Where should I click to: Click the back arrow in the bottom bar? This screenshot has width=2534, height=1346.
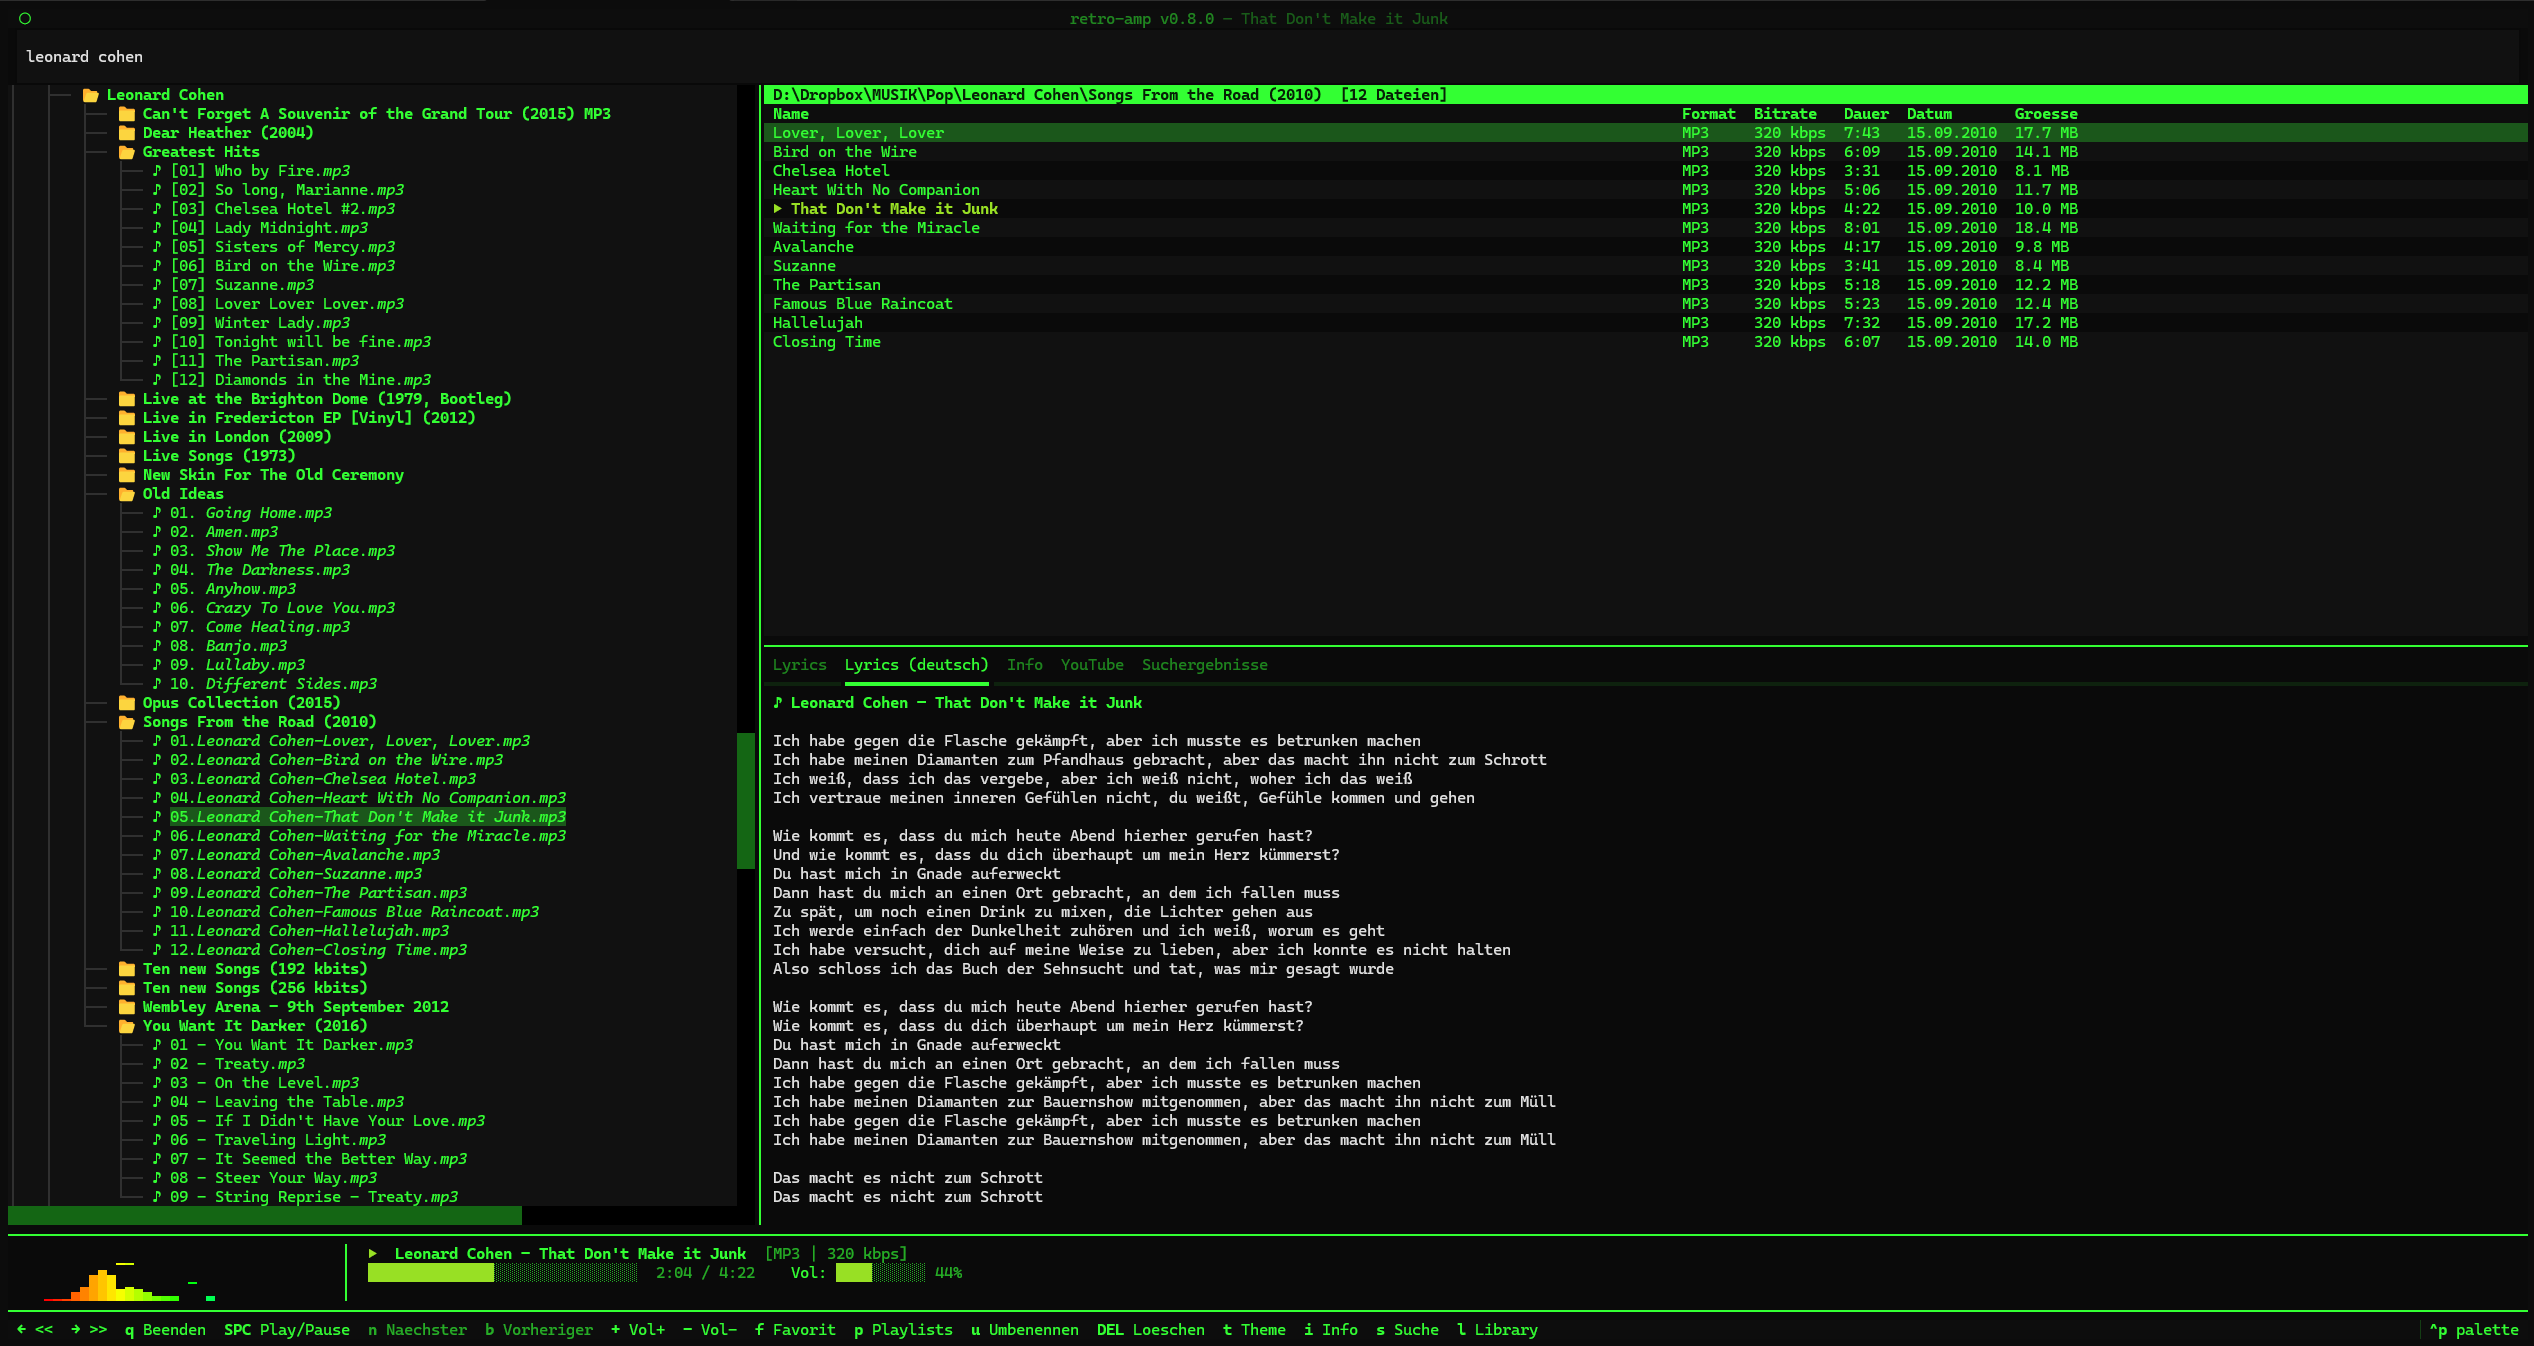[22, 1330]
